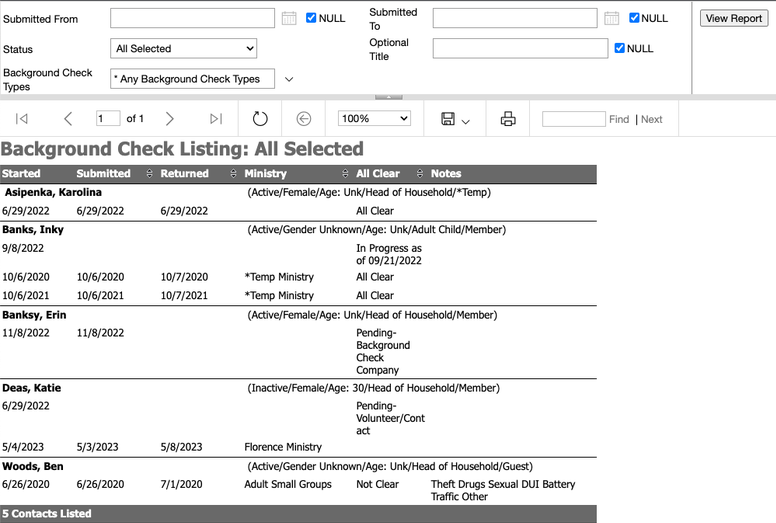Image resolution: width=776 pixels, height=523 pixels.
Task: Click Adult Small Groups ministry cell
Action: (x=288, y=484)
